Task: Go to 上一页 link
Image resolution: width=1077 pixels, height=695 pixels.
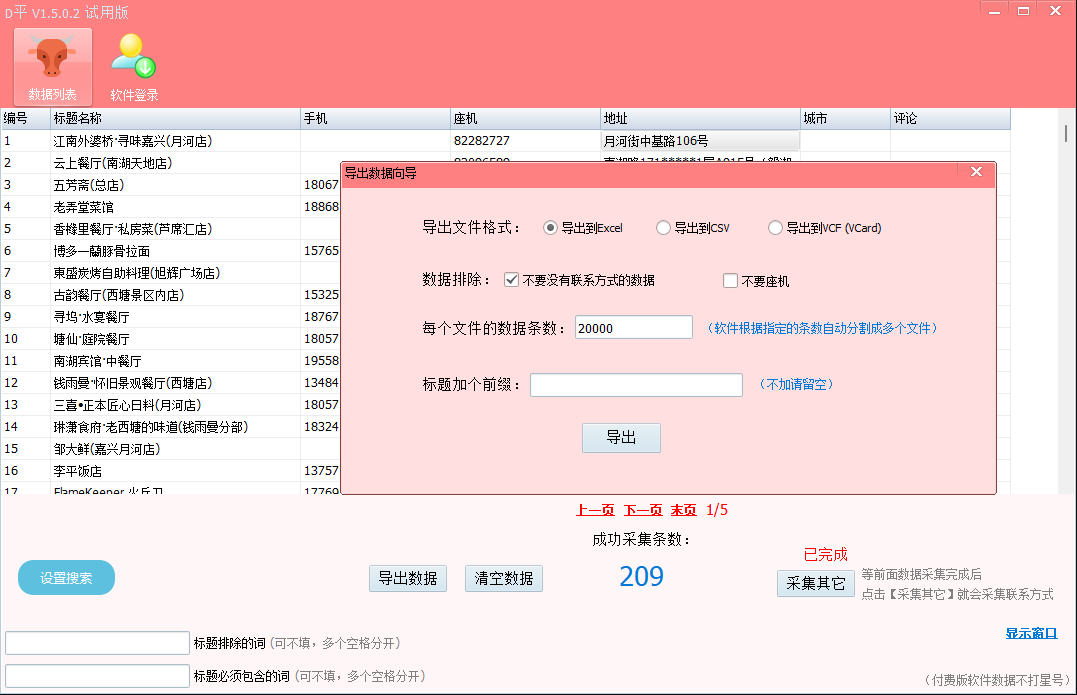Action: (595, 510)
